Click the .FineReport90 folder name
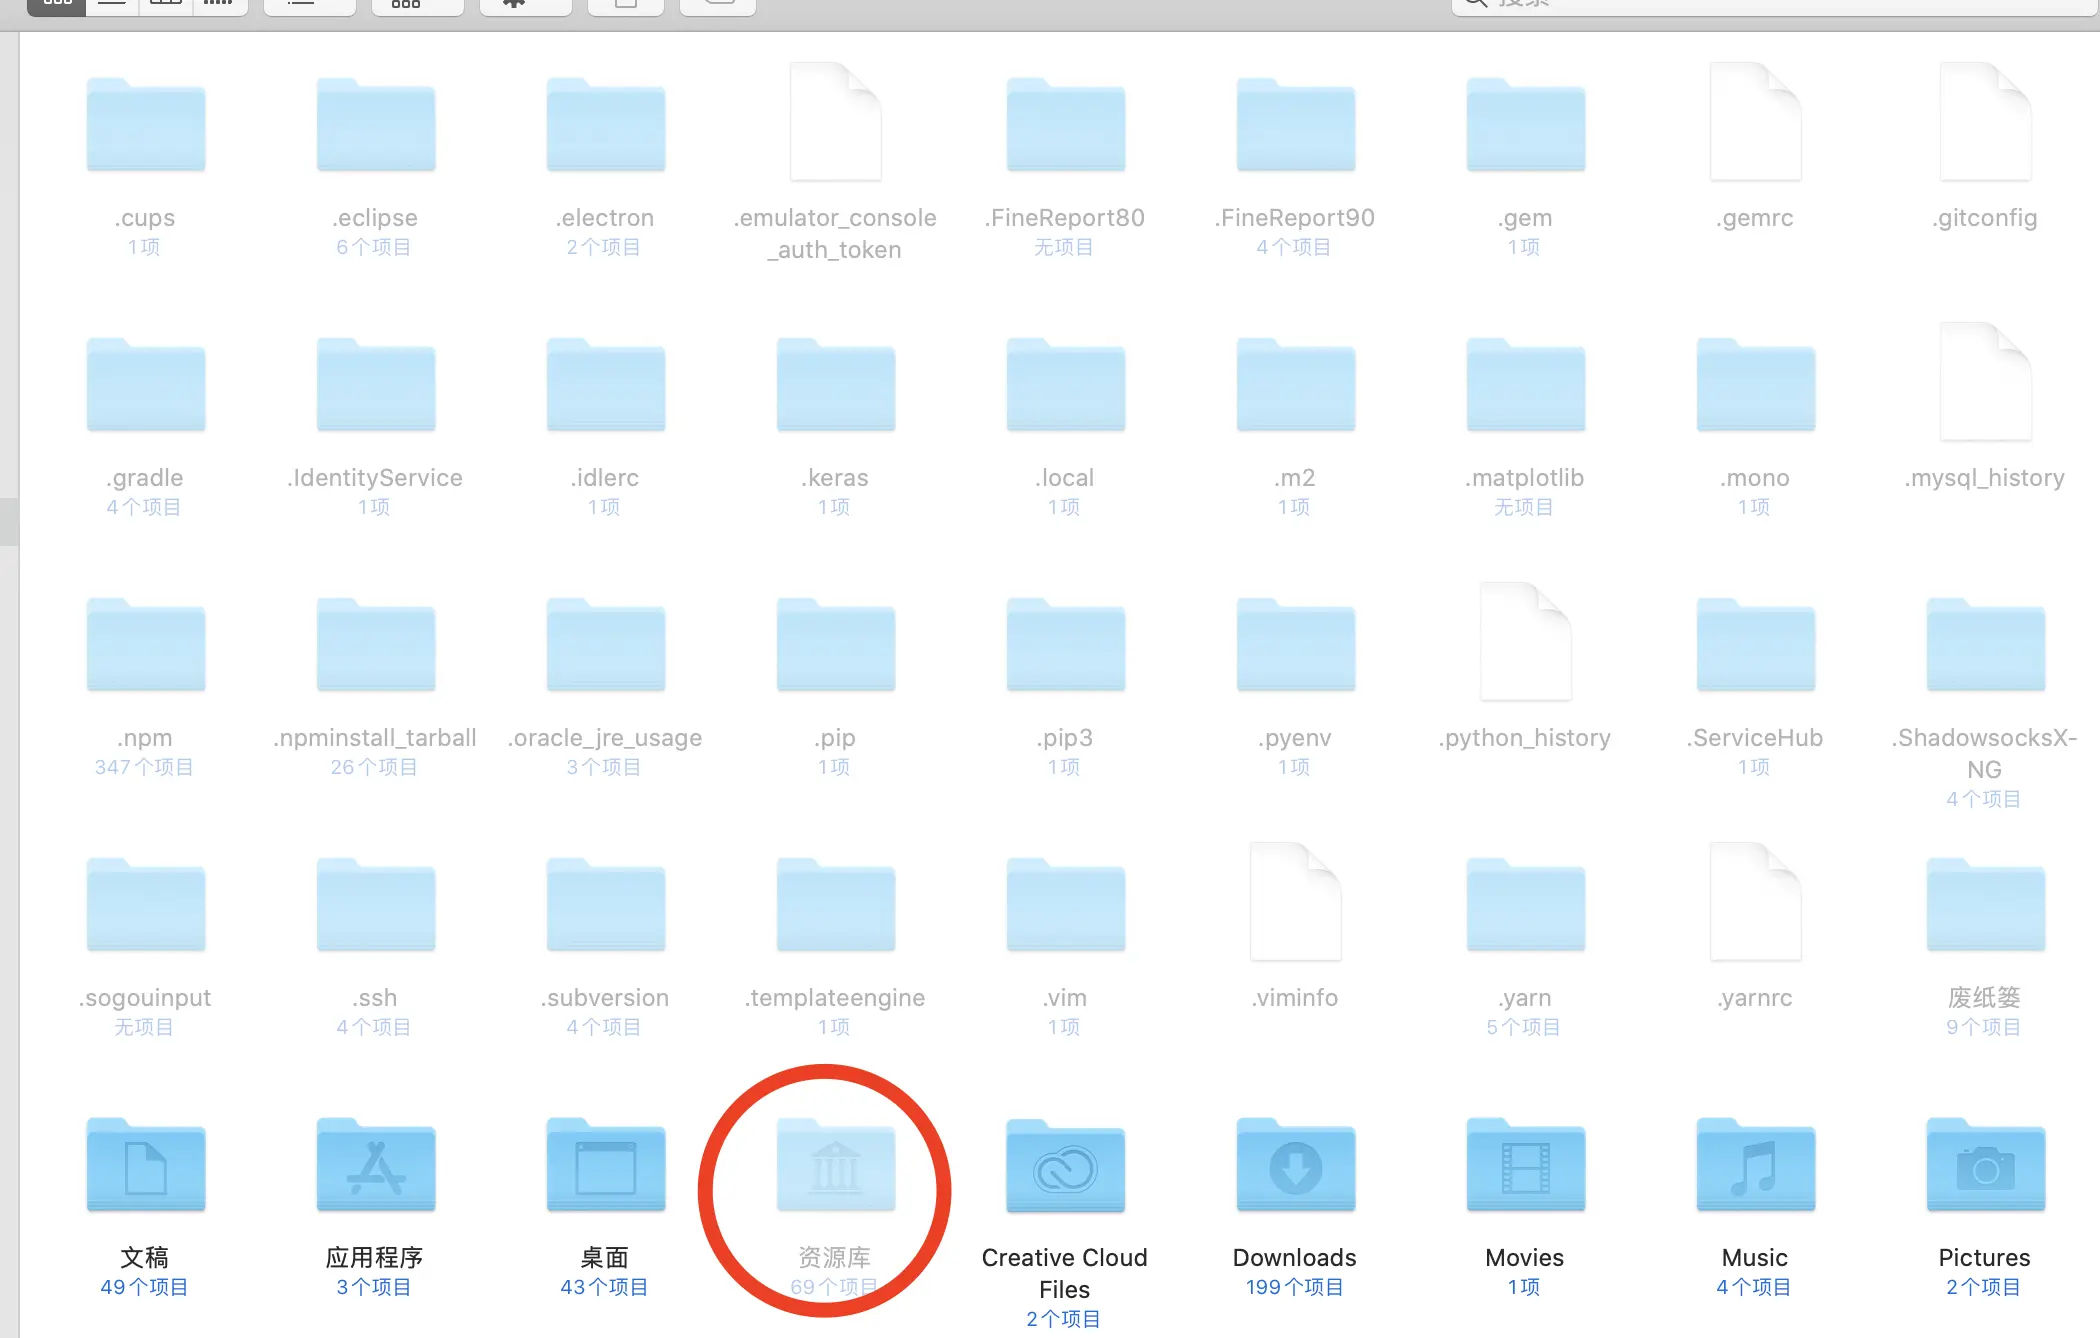The width and height of the screenshot is (2100, 1338). click(1295, 218)
